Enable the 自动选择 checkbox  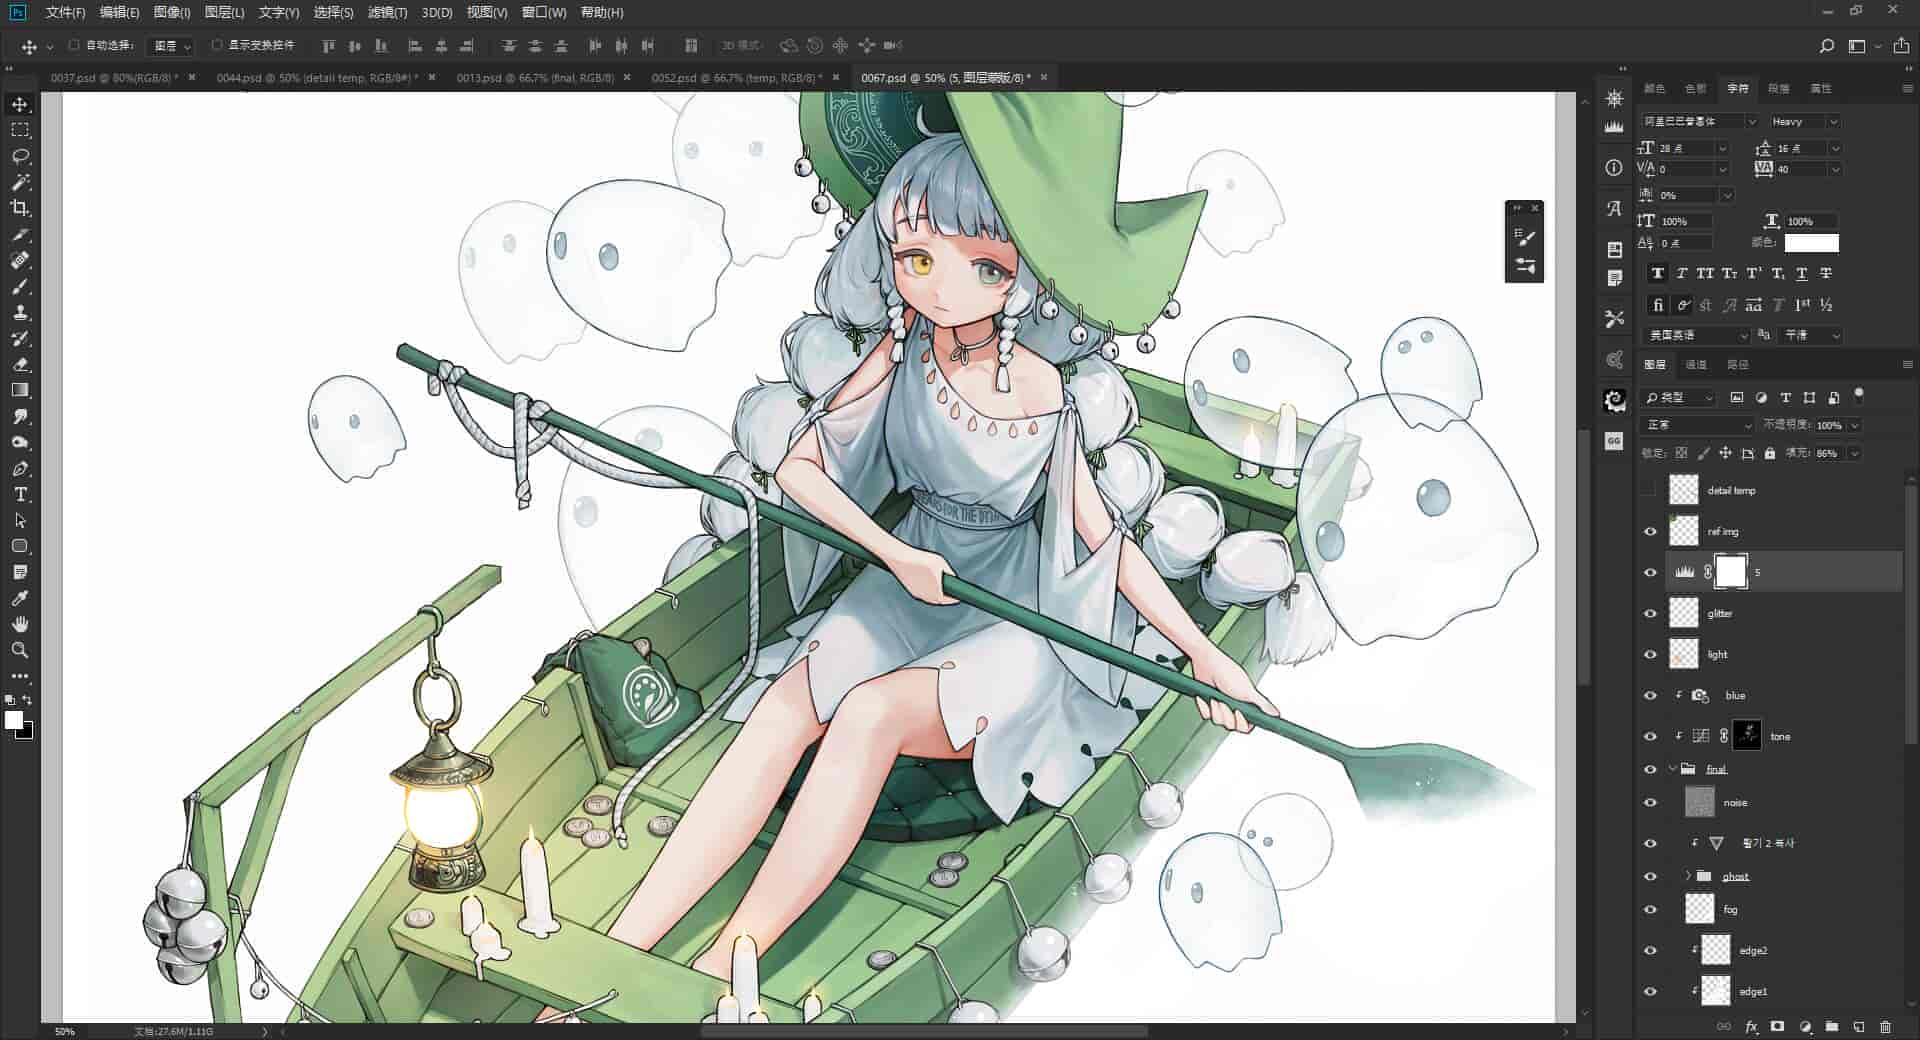coord(74,45)
